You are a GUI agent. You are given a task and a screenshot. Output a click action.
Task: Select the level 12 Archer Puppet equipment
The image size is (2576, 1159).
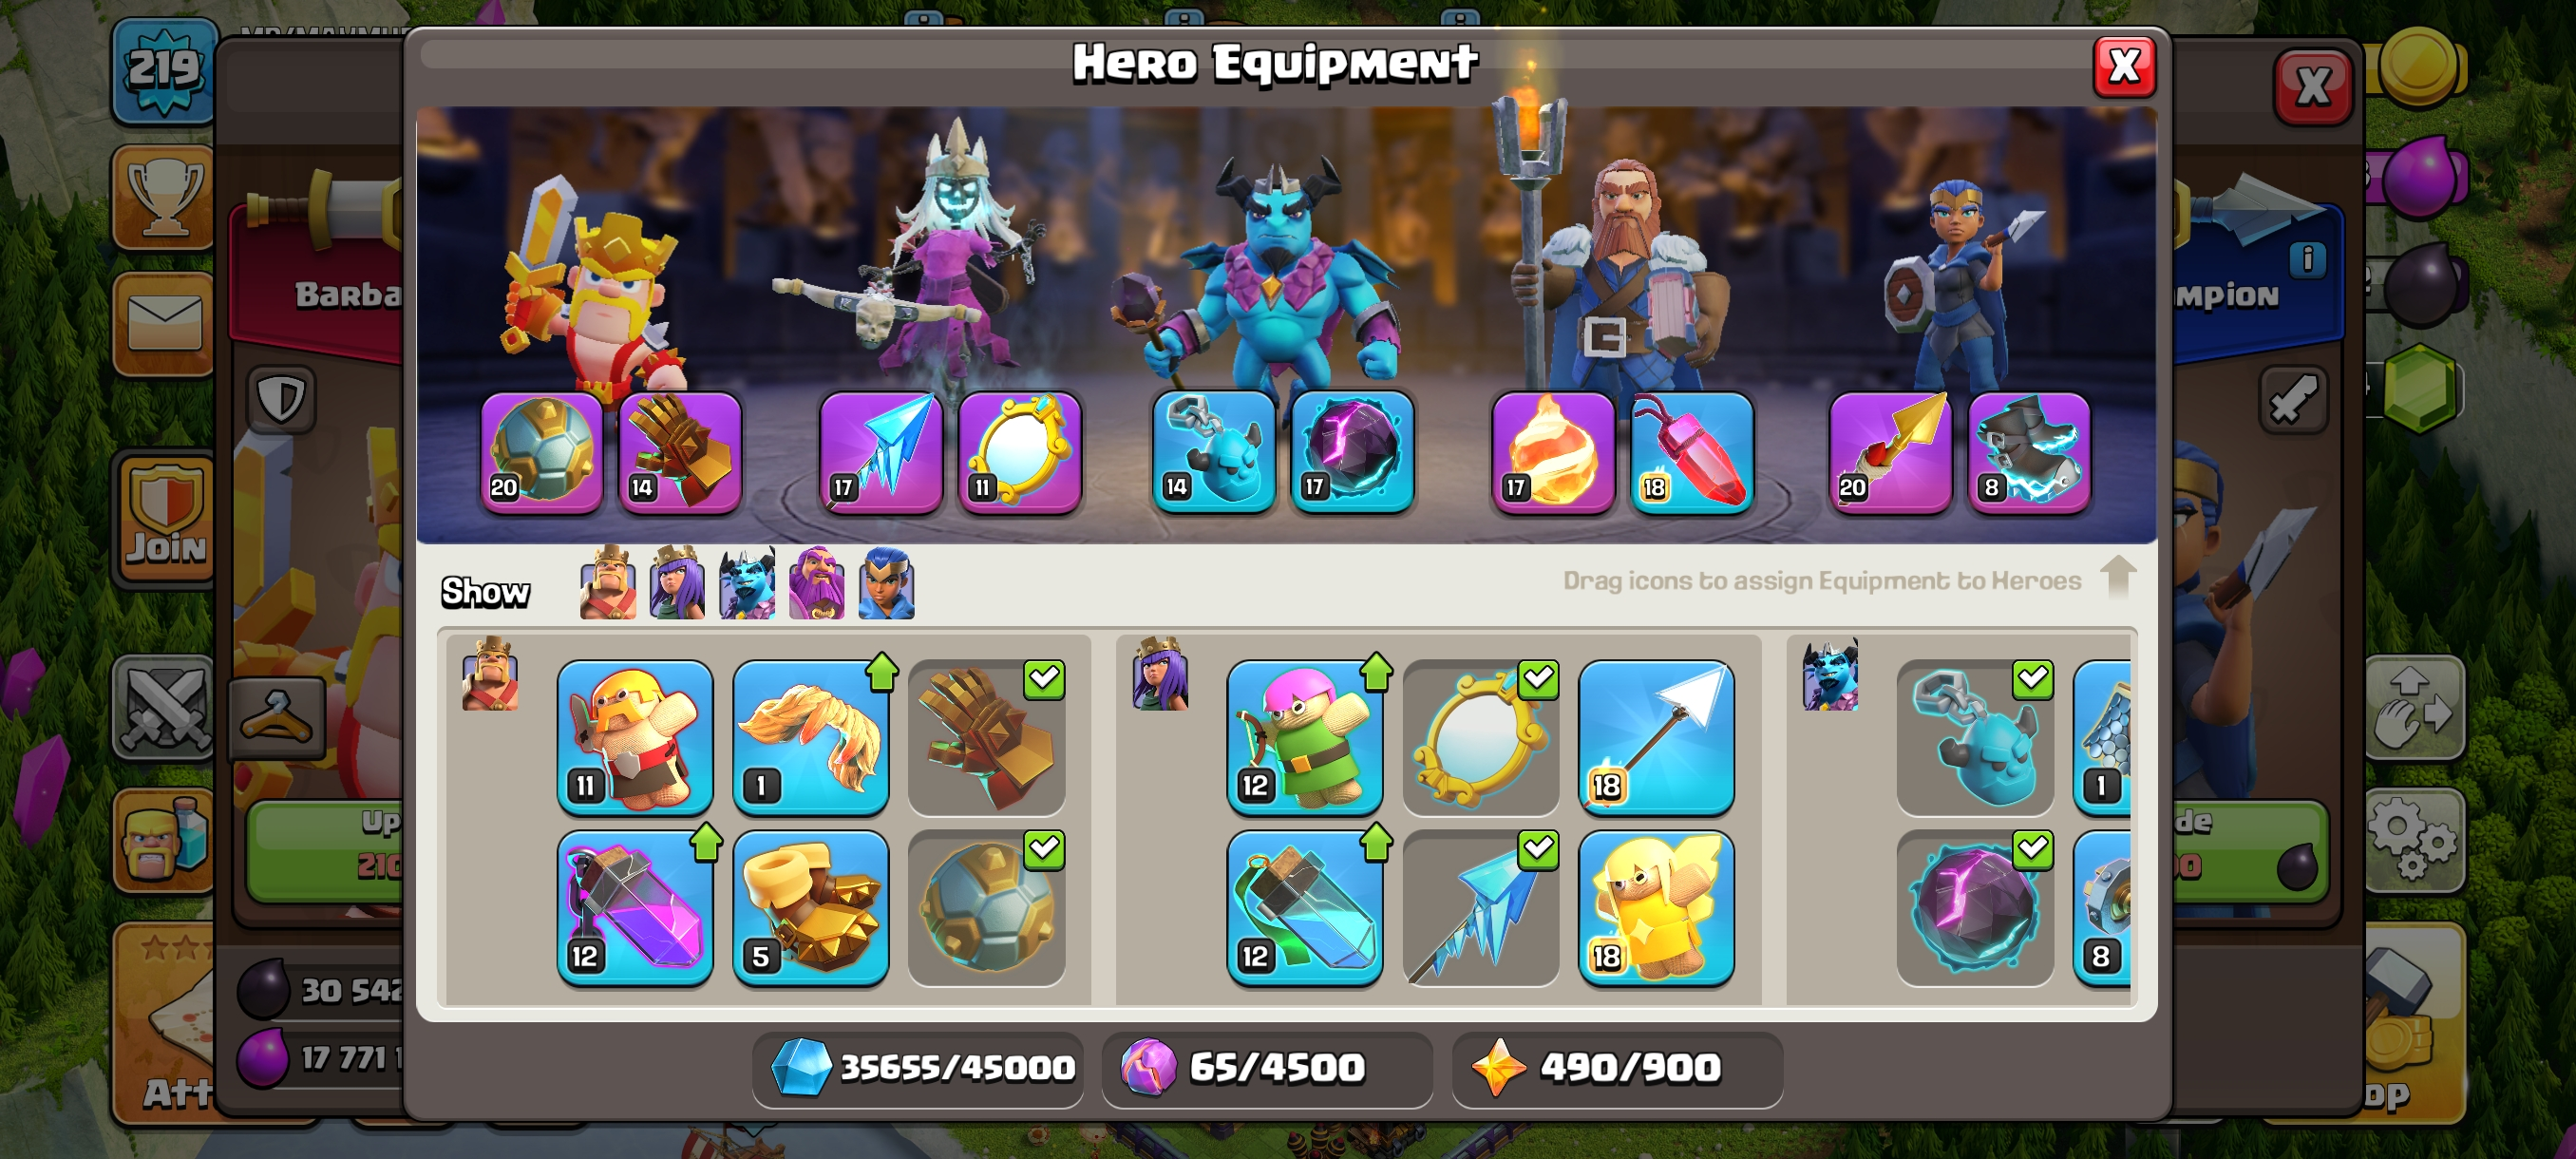[1305, 736]
